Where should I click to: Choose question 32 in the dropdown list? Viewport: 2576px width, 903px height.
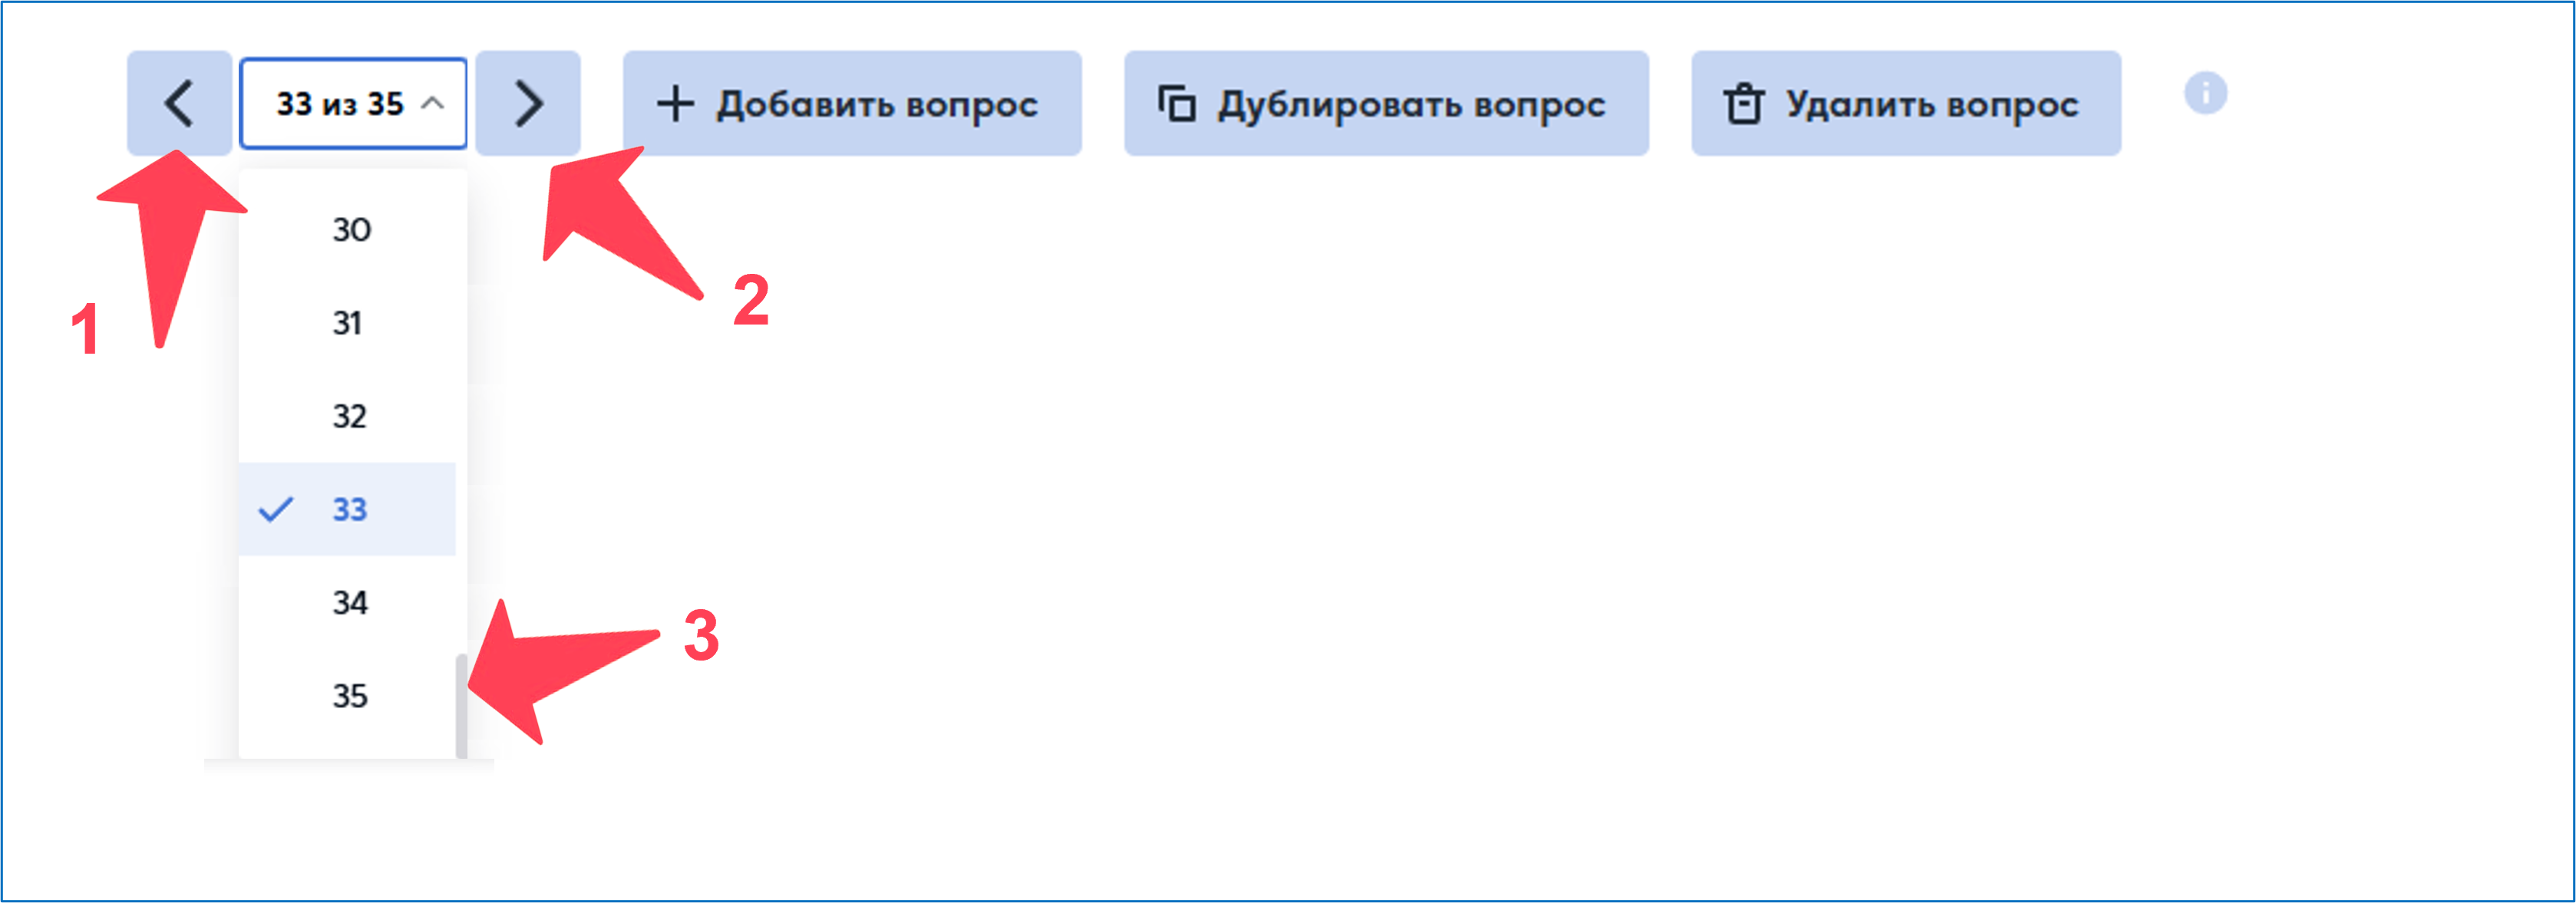(350, 416)
